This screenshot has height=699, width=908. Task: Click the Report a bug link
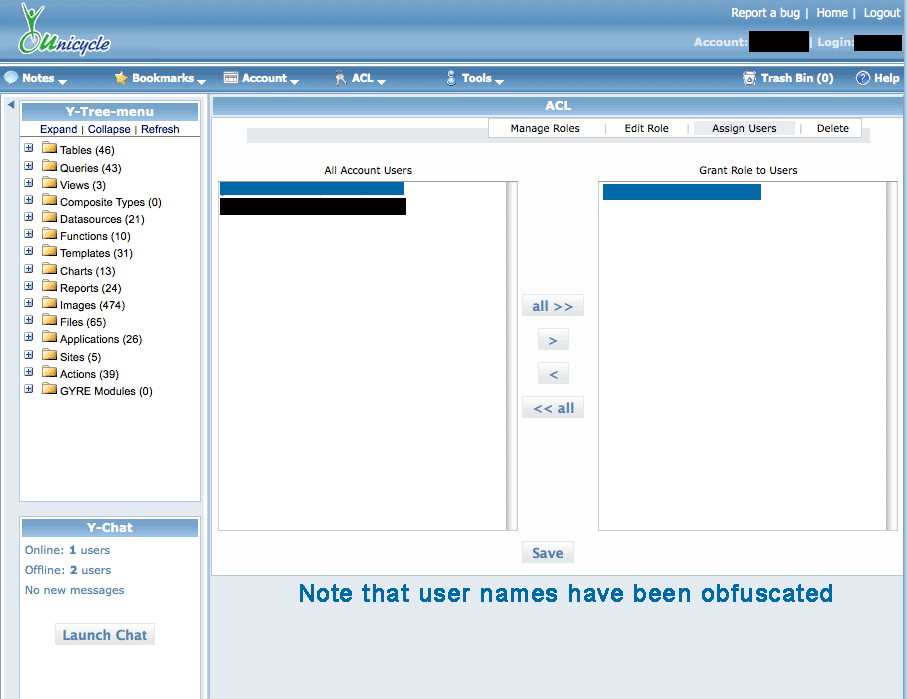click(765, 13)
